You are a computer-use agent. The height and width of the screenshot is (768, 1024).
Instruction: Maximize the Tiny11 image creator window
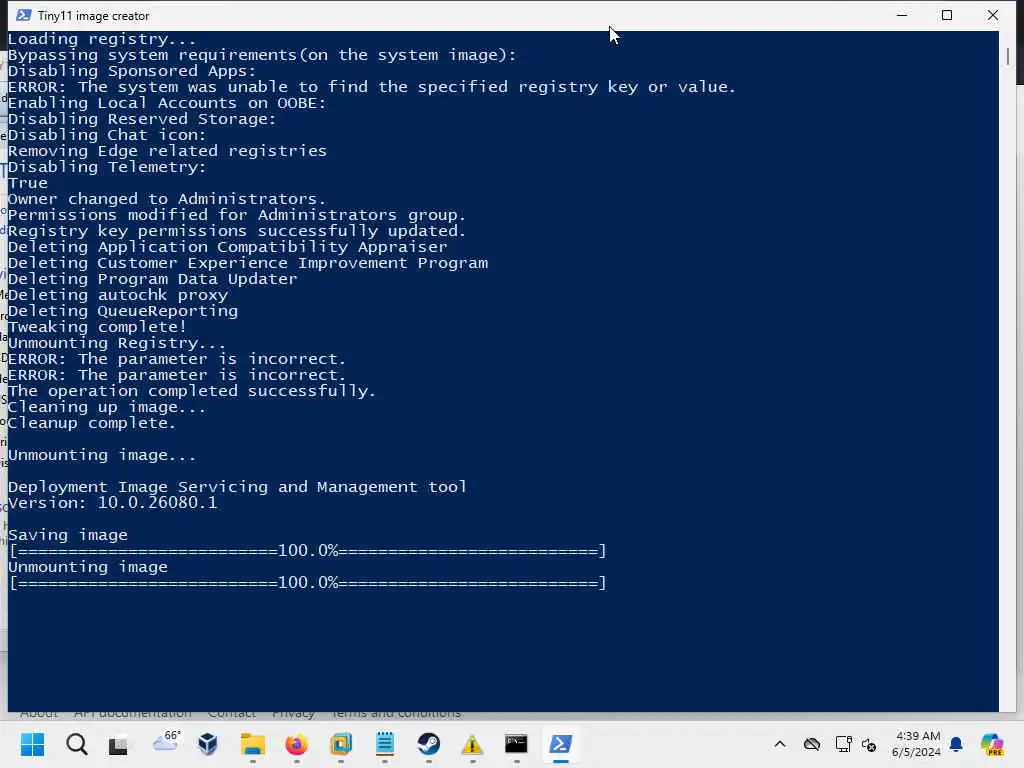[x=947, y=15]
